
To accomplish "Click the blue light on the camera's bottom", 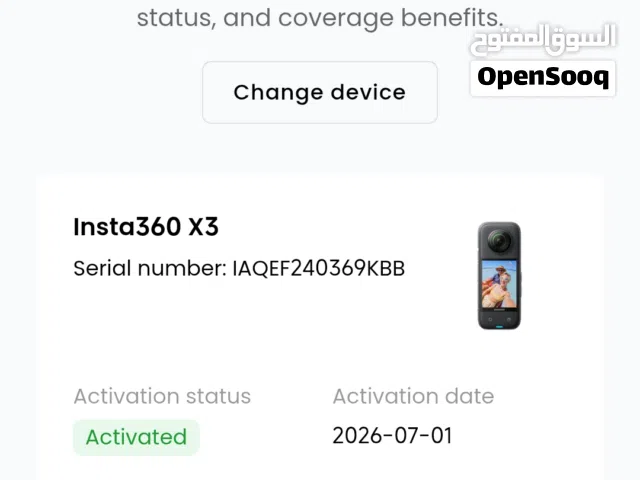I will 499,327.
